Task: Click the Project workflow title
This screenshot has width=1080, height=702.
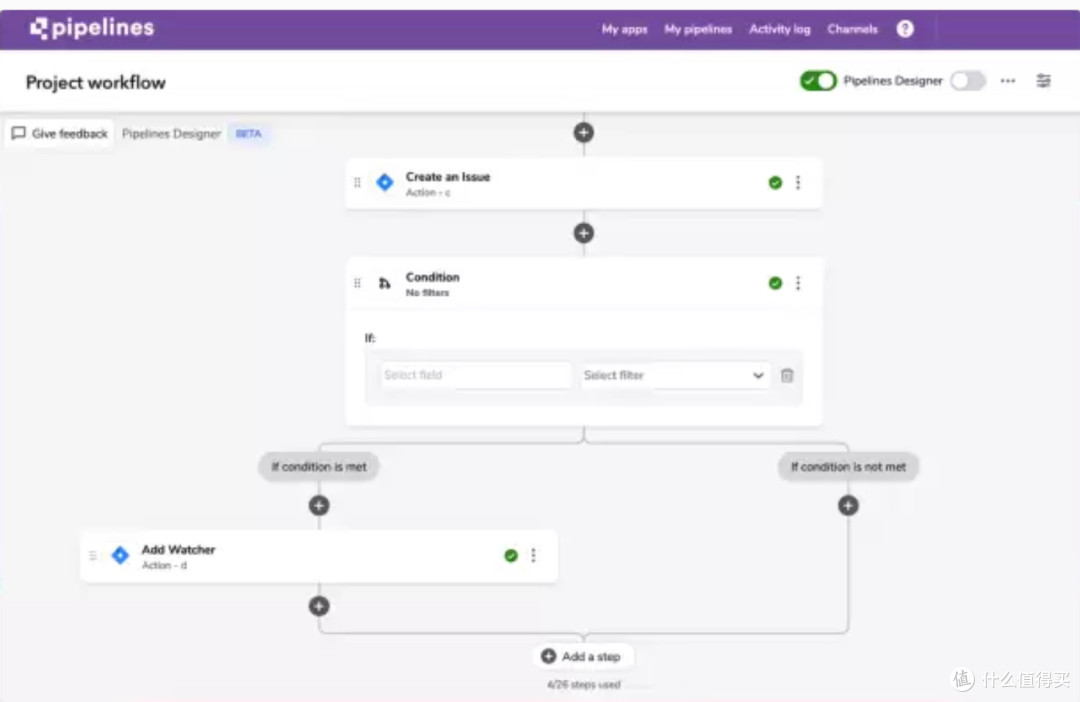Action: (x=96, y=83)
